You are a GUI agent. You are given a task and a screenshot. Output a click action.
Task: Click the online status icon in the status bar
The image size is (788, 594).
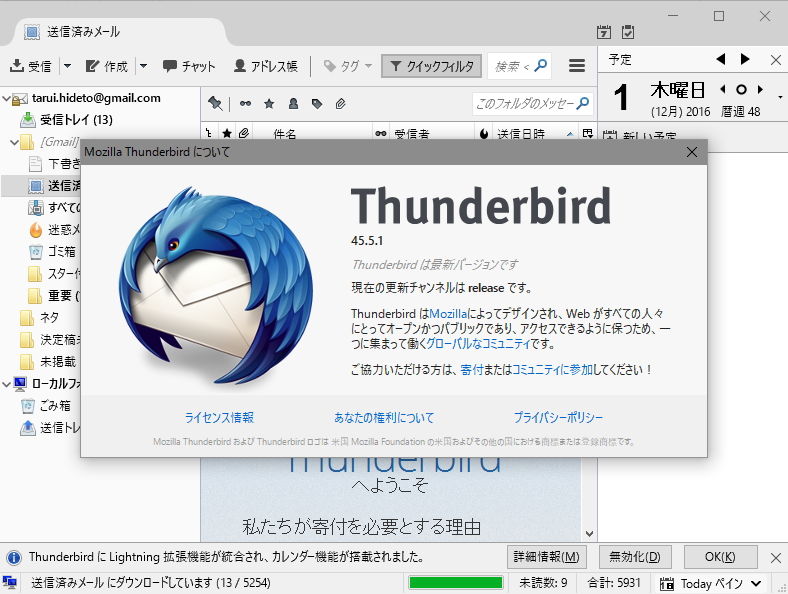tap(10, 583)
